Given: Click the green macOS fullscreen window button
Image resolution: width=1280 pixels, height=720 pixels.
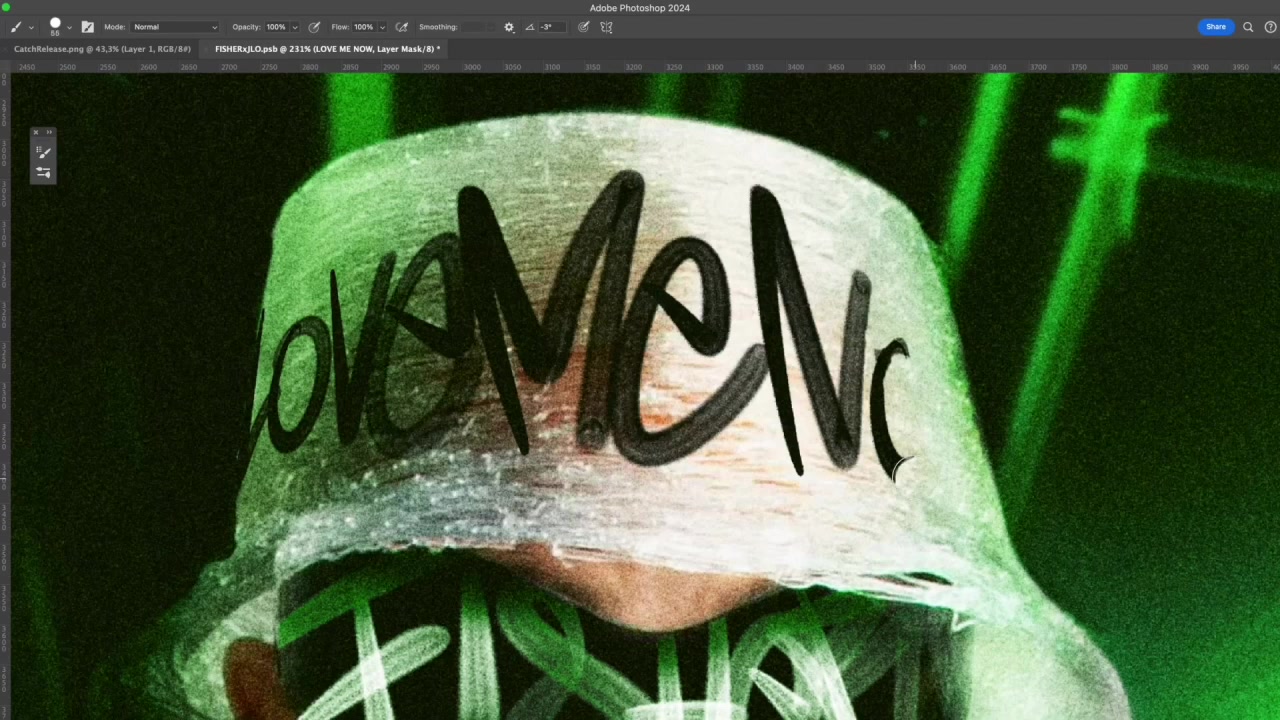Looking at the screenshot, I should pyautogui.click(x=6, y=7).
